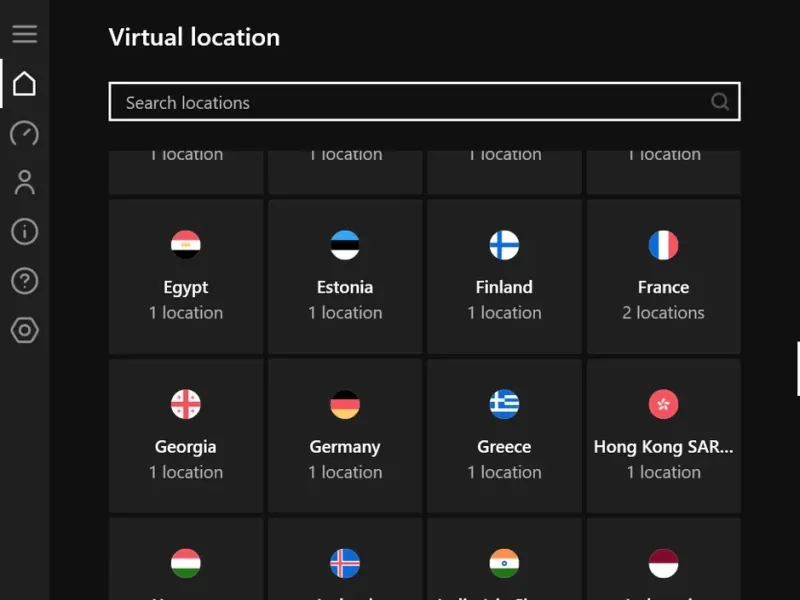Click the magnifier icon in the search box

(x=720, y=102)
